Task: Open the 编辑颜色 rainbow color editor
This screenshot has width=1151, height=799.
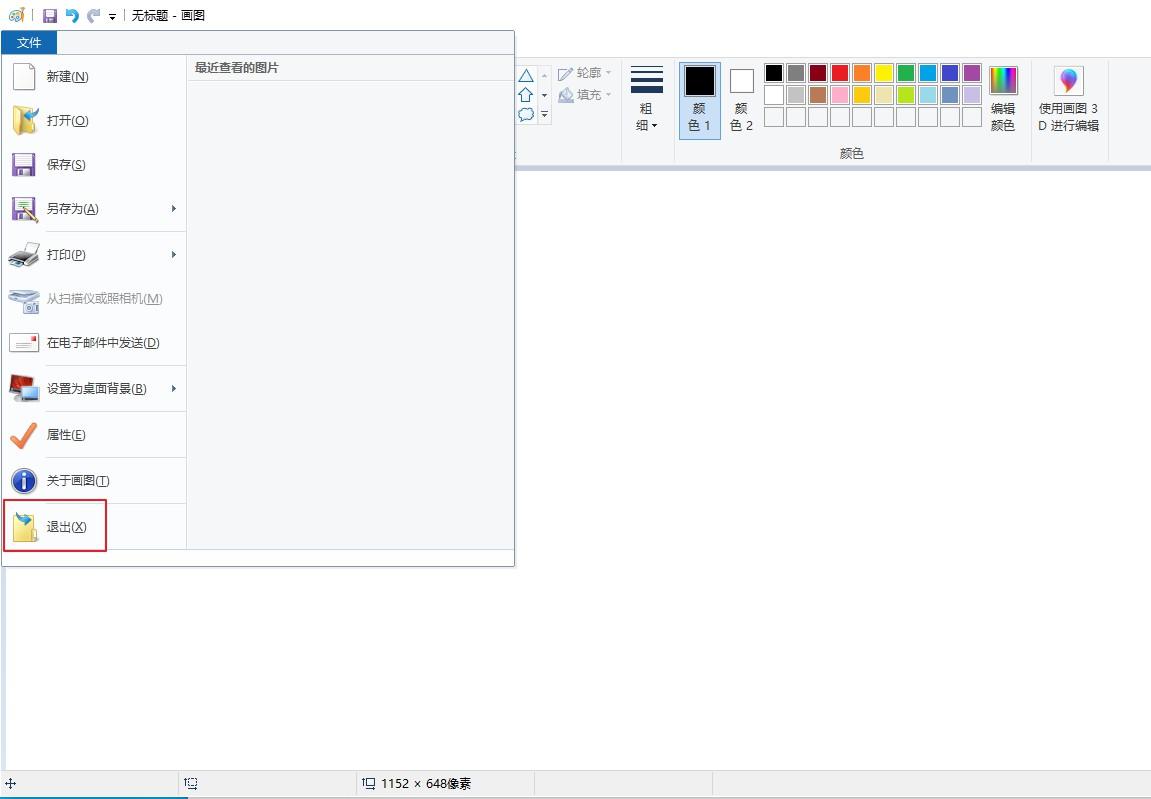Action: click(x=1003, y=98)
